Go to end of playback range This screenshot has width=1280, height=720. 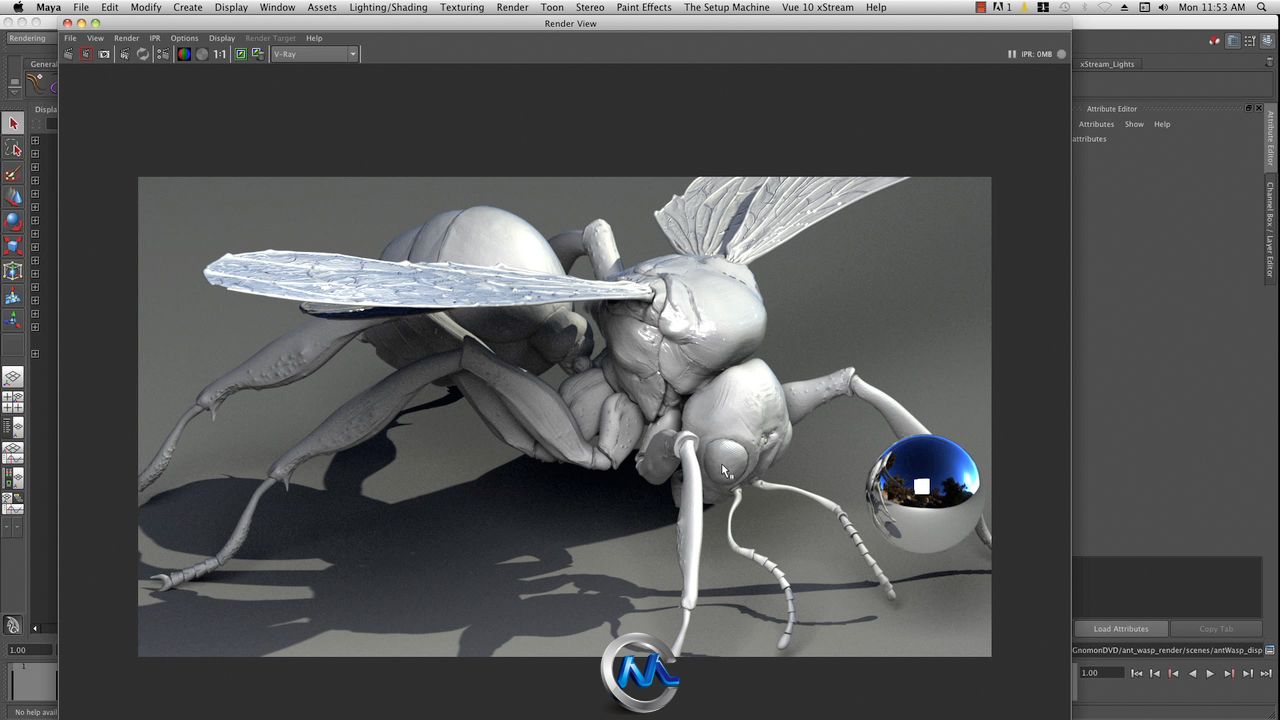coord(1266,673)
